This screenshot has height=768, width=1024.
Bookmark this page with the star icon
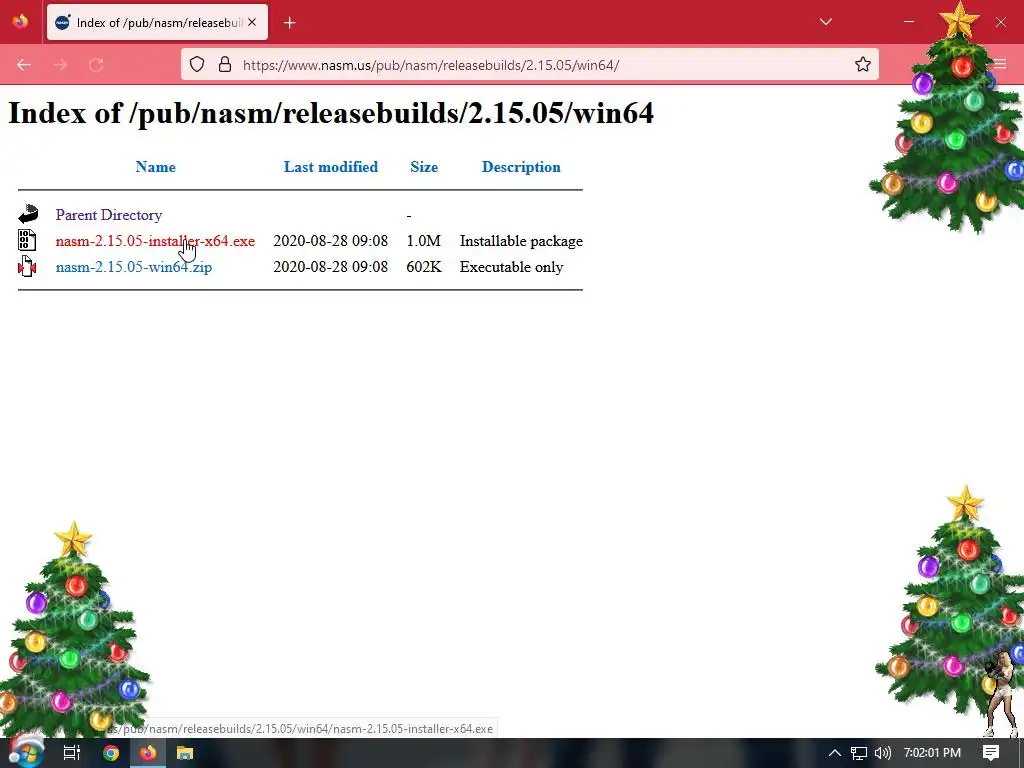pyautogui.click(x=863, y=64)
